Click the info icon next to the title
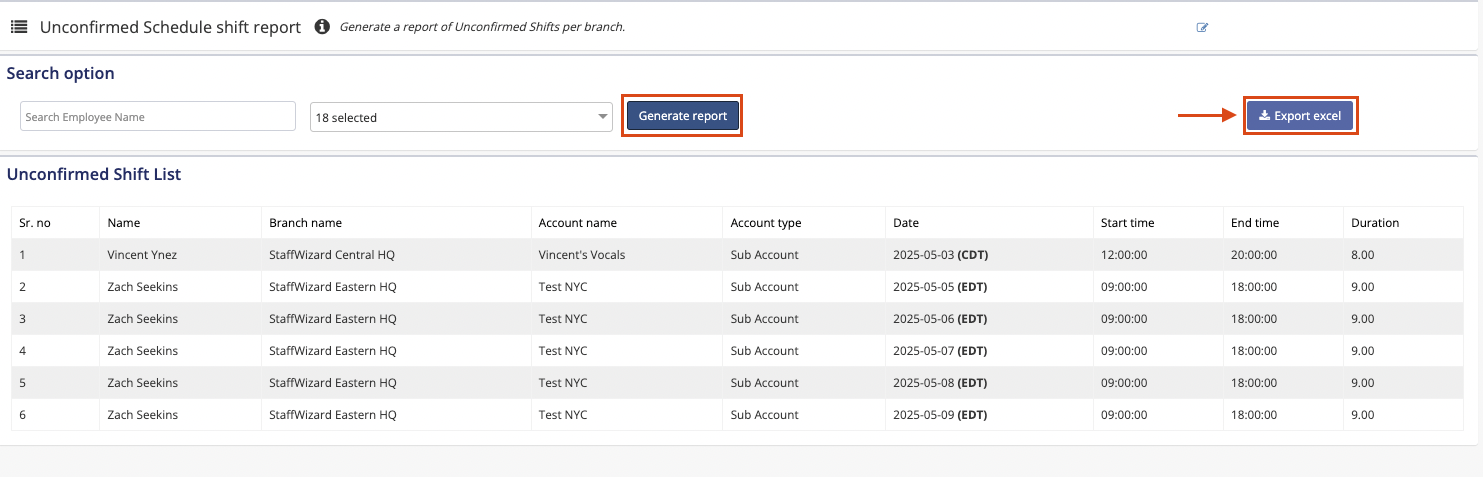This screenshot has width=1483, height=477. tap(322, 27)
